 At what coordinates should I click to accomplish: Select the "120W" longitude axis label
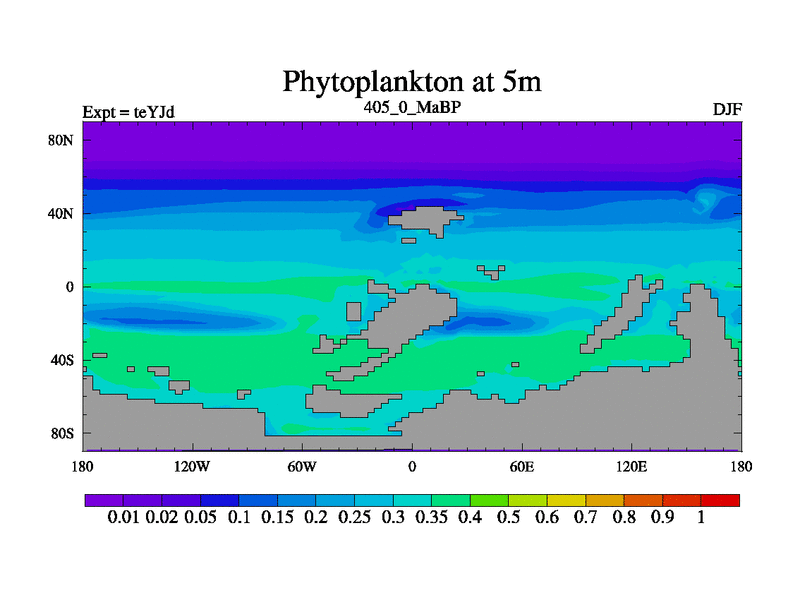click(192, 467)
